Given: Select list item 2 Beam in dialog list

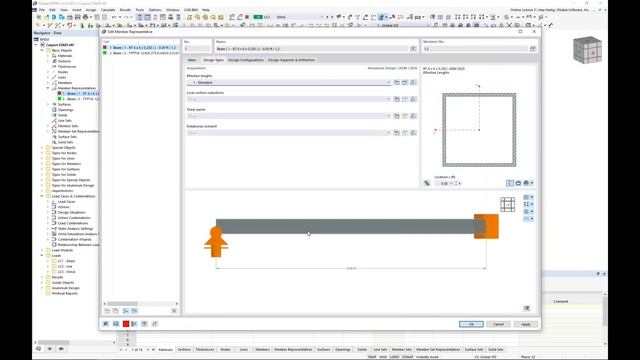Looking at the screenshot, I should [141, 53].
